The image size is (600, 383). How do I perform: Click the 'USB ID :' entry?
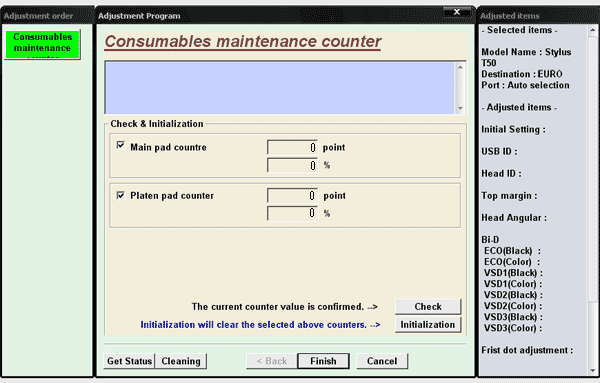click(499, 152)
